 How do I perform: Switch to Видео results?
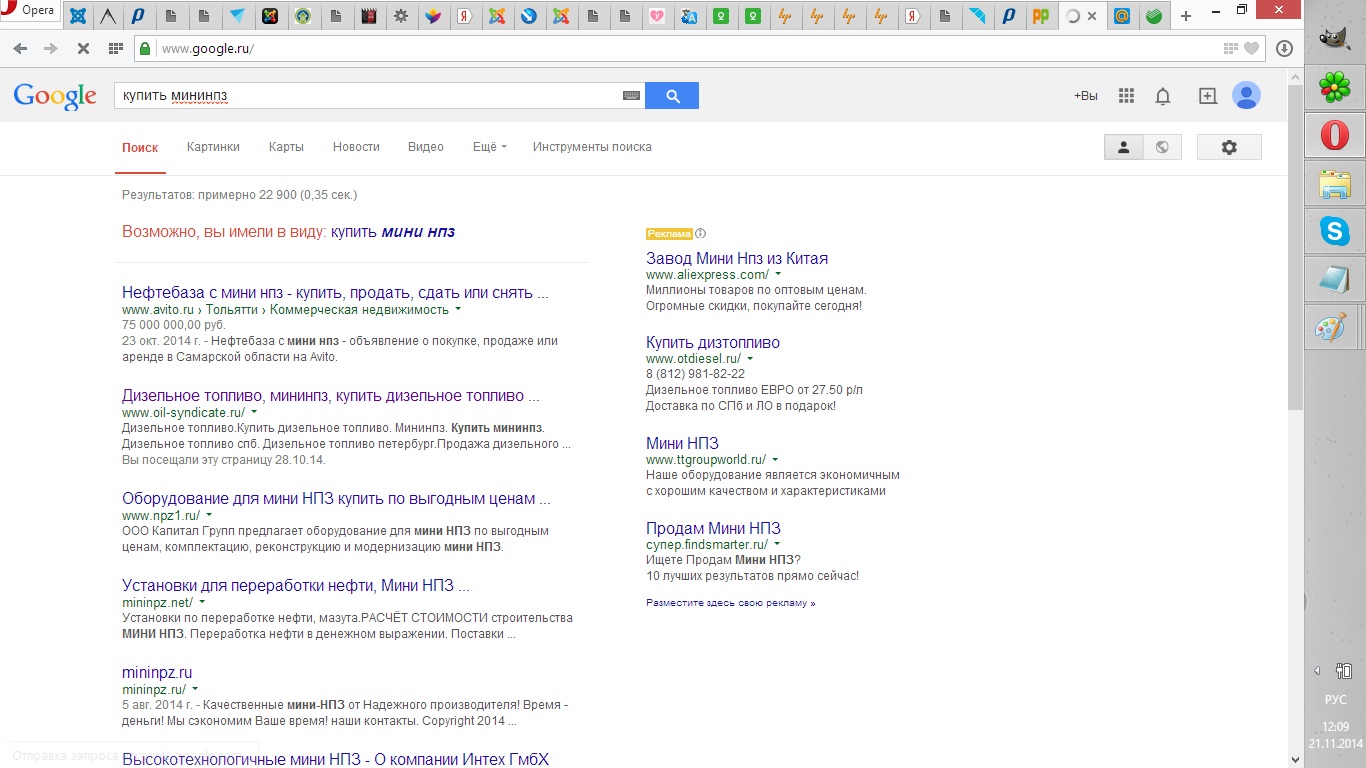(x=426, y=147)
